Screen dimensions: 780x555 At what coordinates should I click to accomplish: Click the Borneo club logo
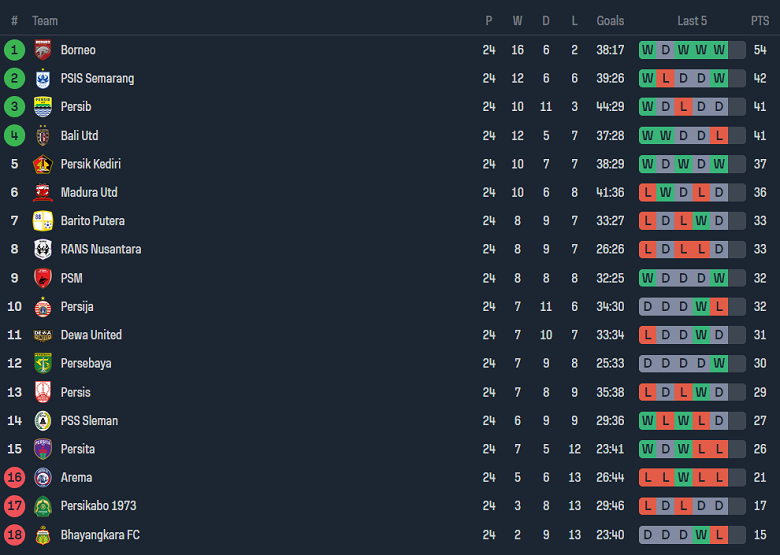(42, 50)
